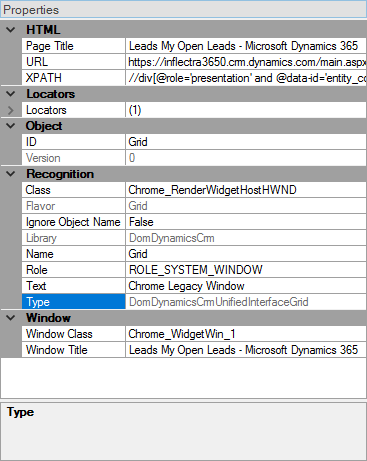Open the Ignore Object Name False value
Screen dimensions: 367x461
pos(246,222)
